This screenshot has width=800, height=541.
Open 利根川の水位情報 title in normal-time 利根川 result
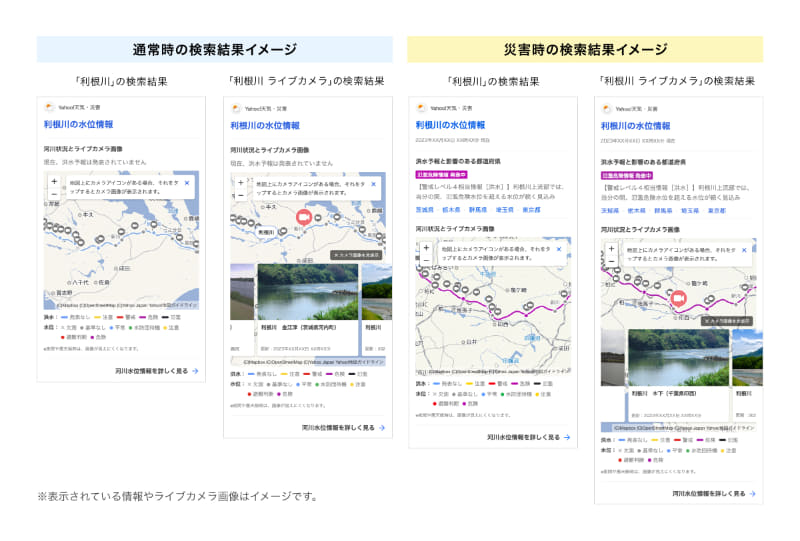(78, 124)
